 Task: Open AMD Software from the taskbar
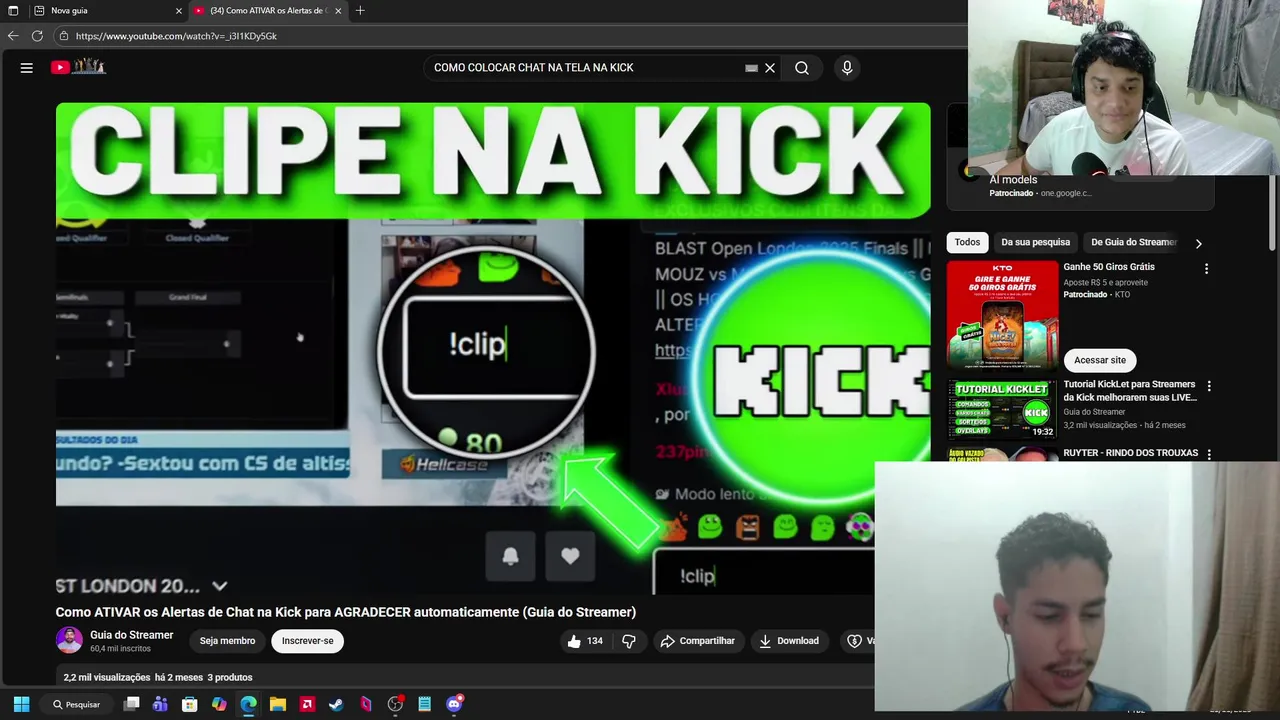(307, 704)
